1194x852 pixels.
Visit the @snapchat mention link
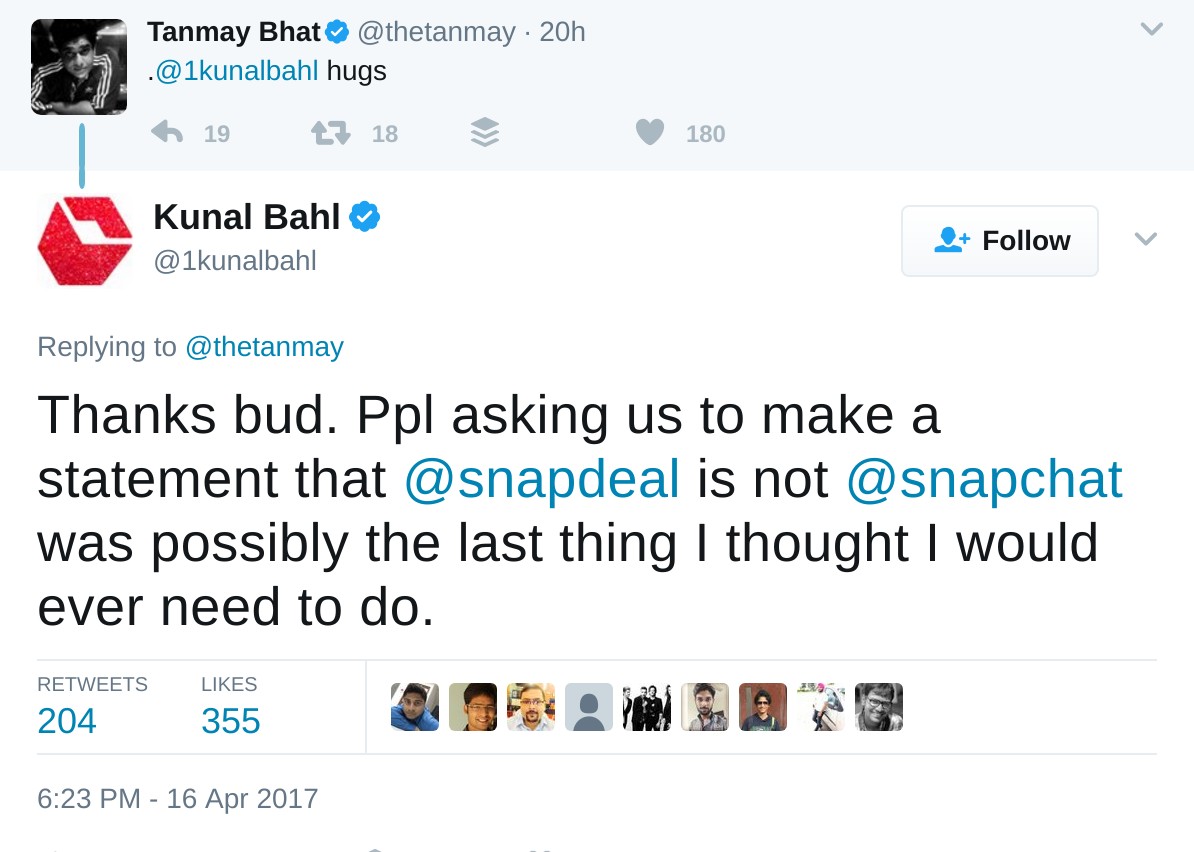pos(984,479)
